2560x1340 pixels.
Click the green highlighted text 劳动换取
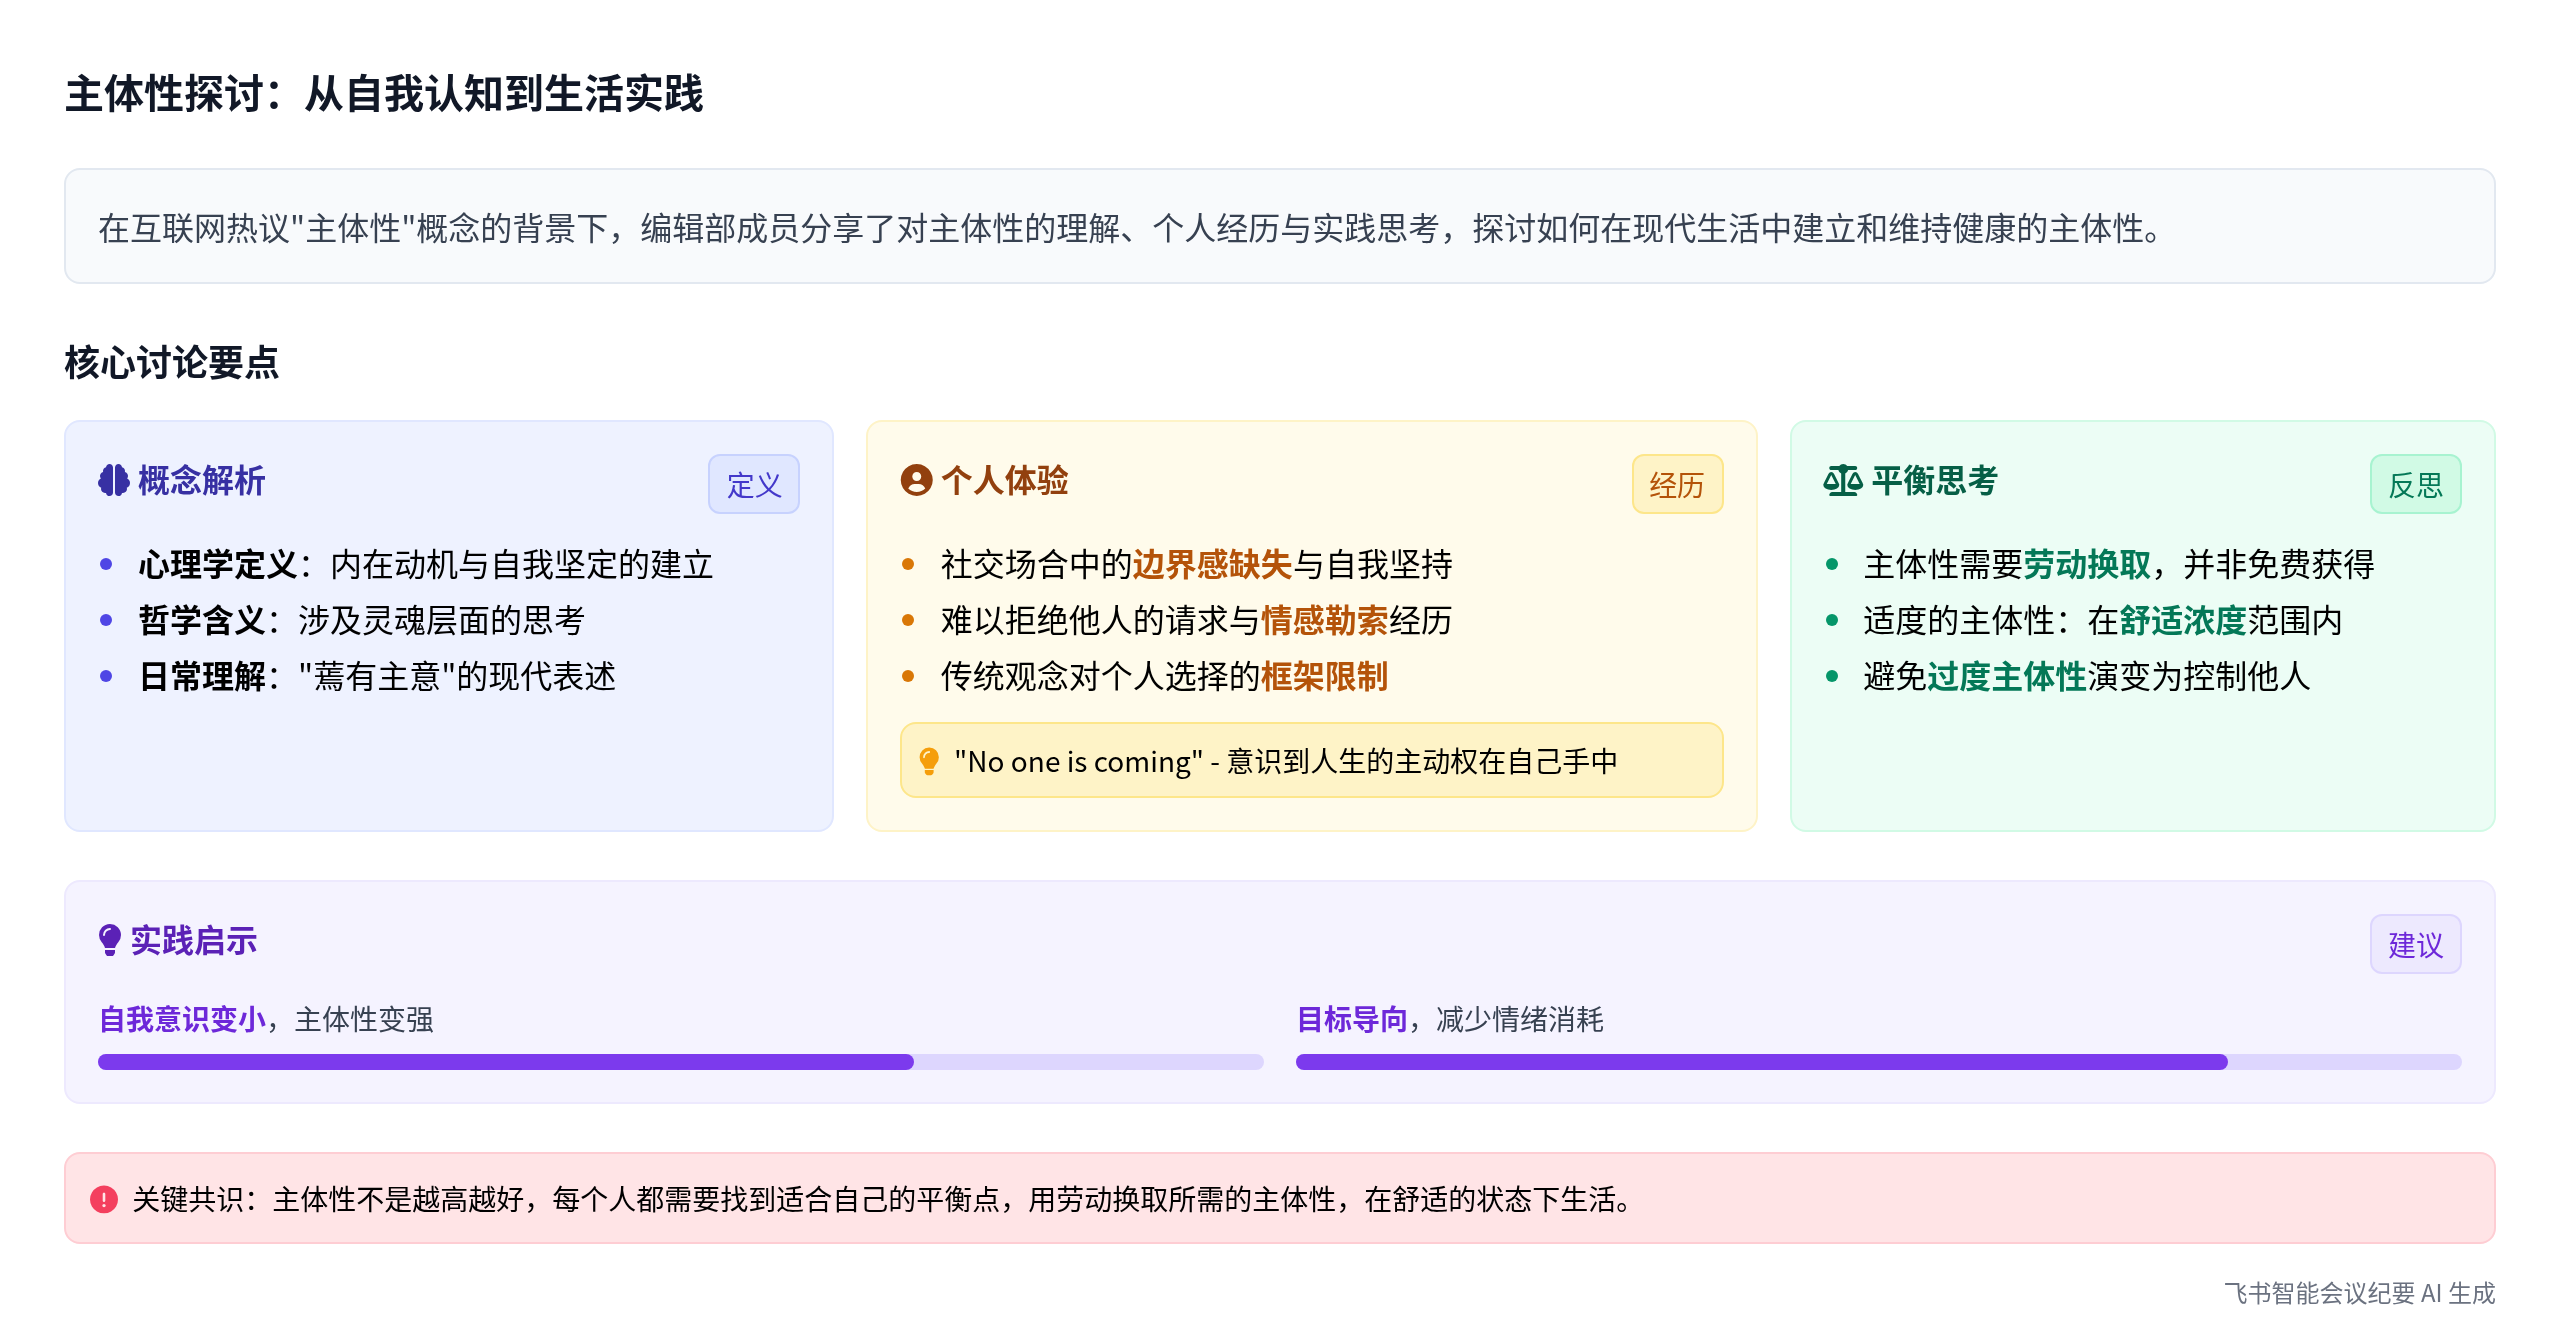point(2087,565)
